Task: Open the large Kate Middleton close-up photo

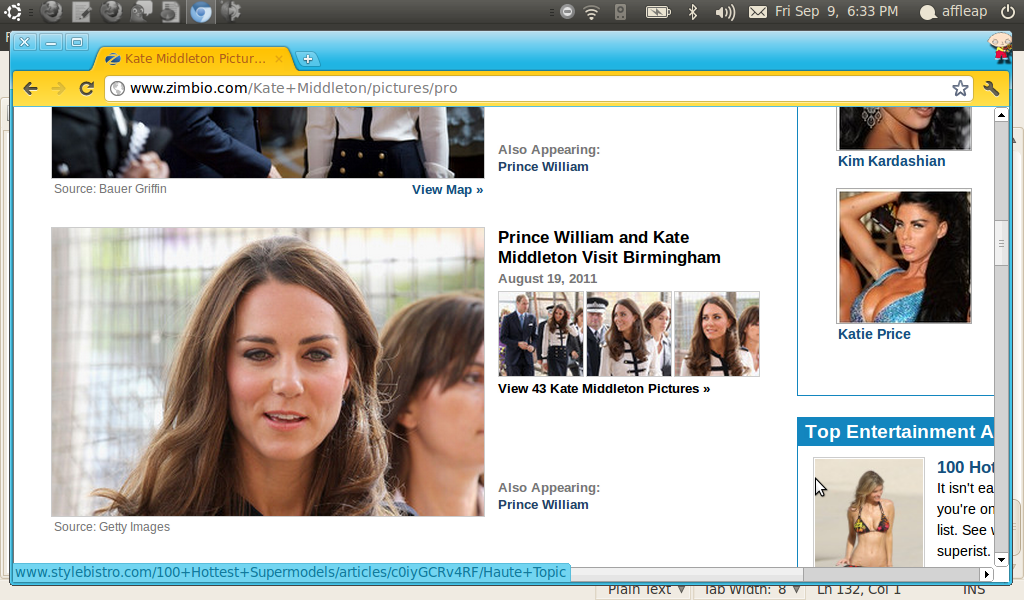Action: point(268,371)
